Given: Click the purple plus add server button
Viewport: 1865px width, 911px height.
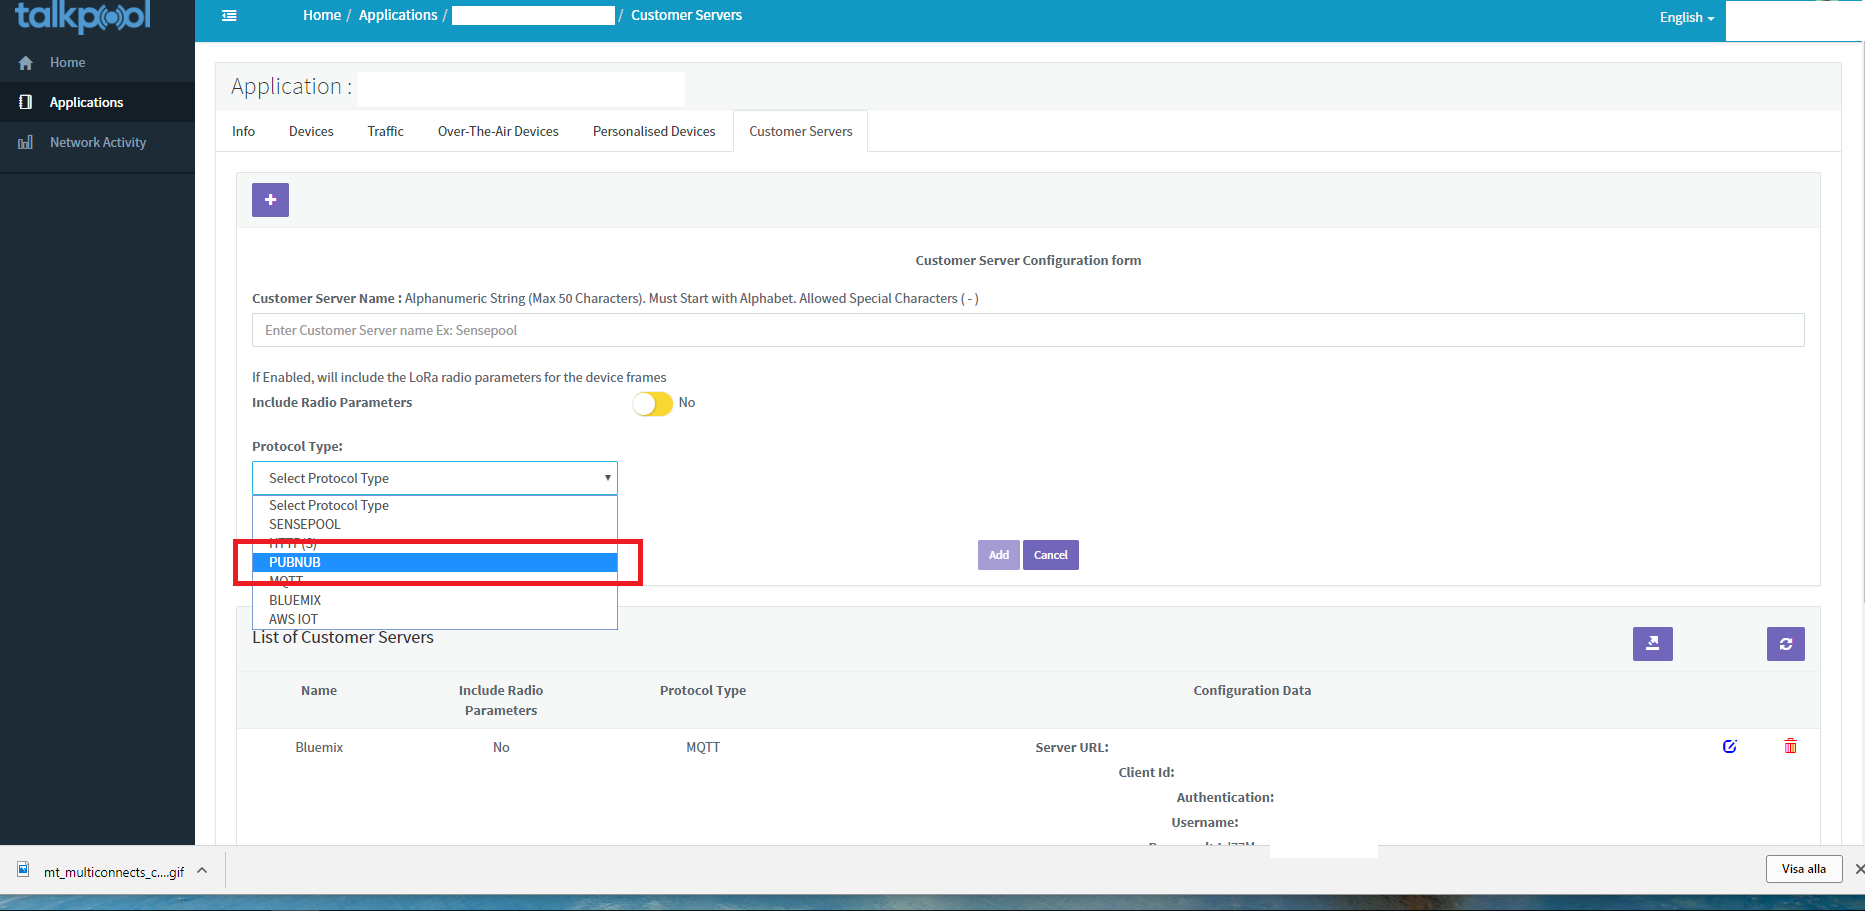Looking at the screenshot, I should pyautogui.click(x=270, y=200).
